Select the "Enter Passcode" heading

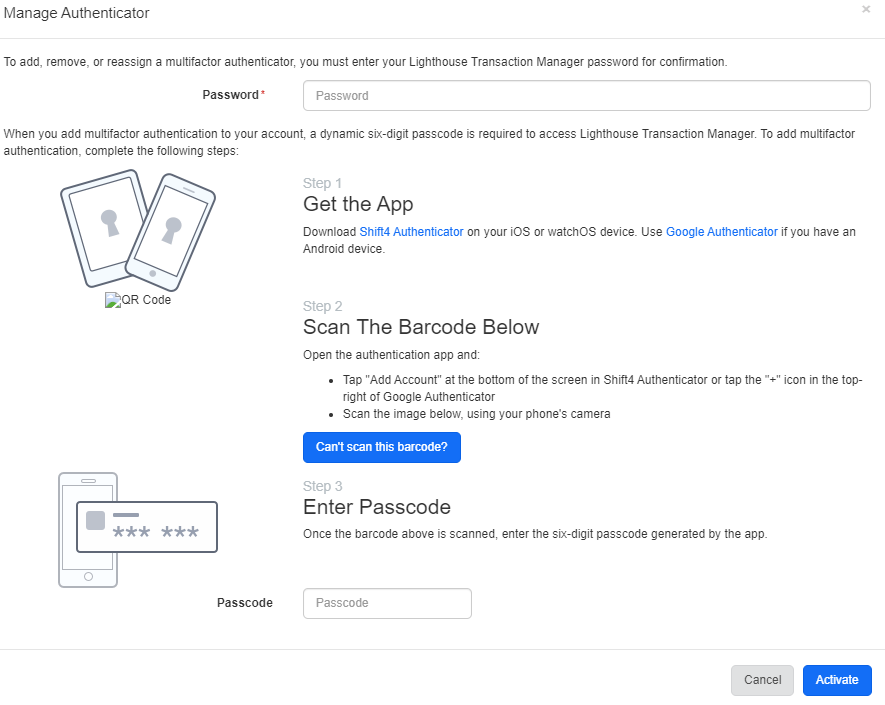(377, 507)
